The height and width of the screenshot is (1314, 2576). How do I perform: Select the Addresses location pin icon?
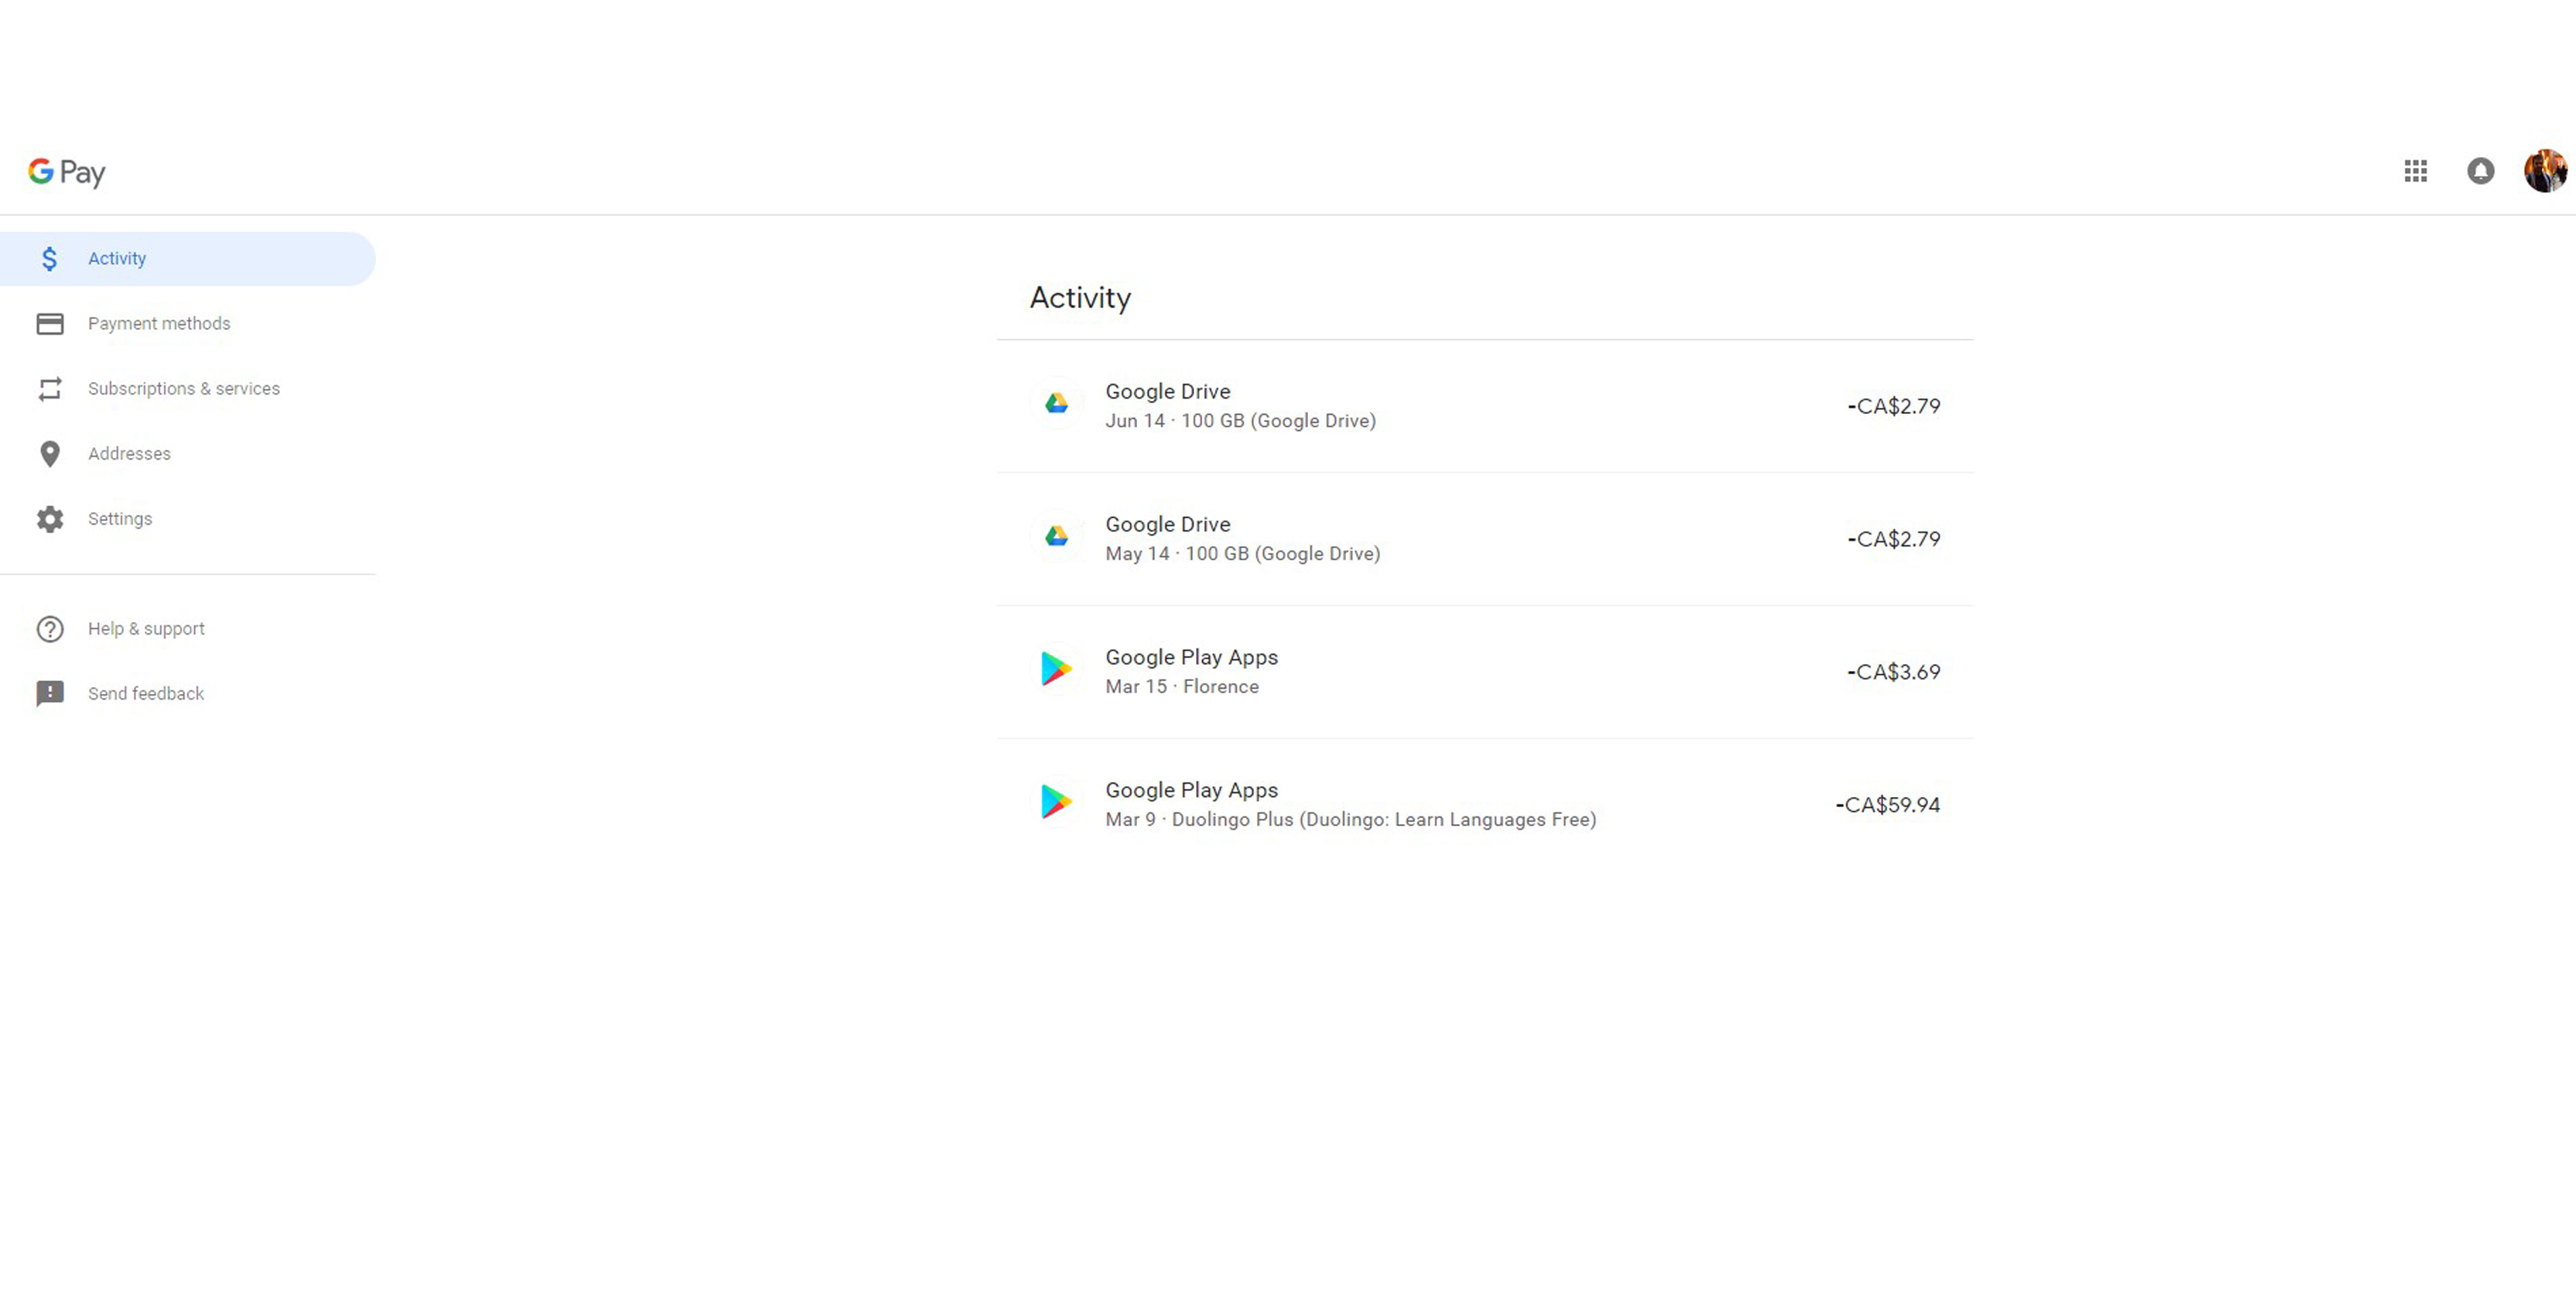[x=49, y=453]
